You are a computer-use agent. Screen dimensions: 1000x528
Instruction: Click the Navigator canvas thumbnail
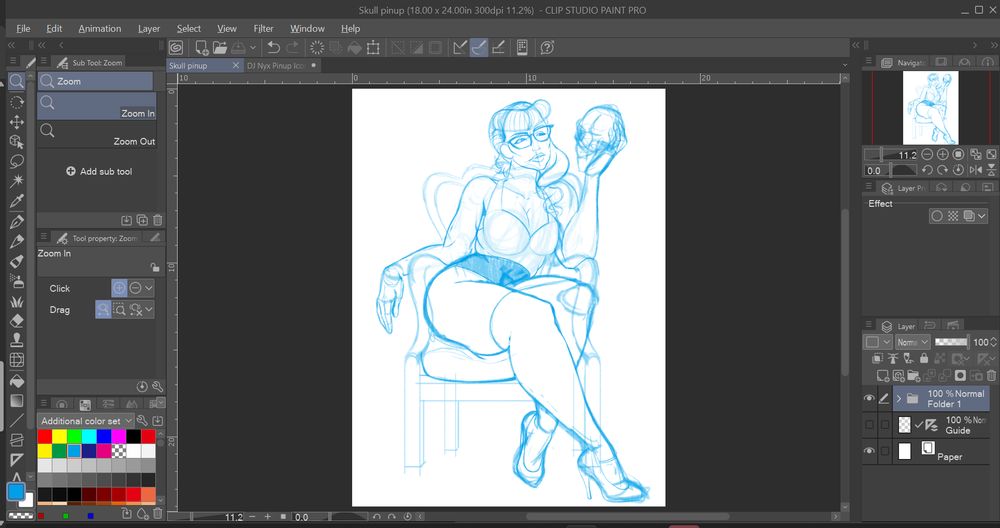930,107
